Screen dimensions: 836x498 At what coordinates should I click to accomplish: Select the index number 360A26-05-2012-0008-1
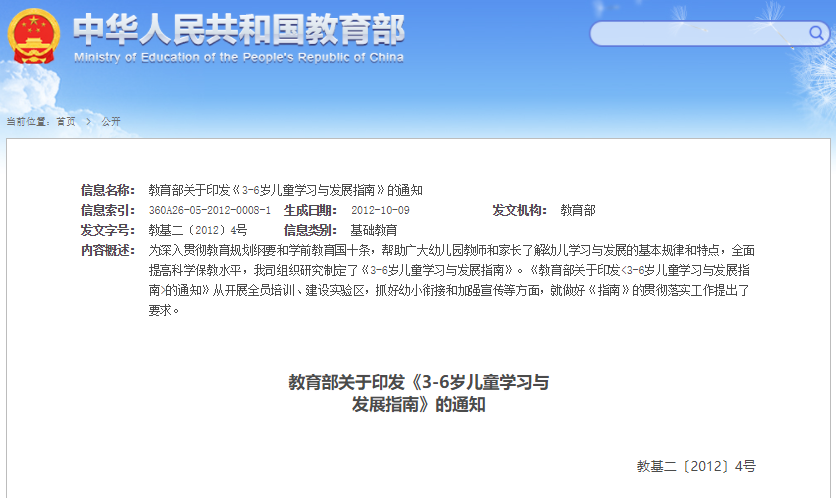pyautogui.click(x=210, y=210)
